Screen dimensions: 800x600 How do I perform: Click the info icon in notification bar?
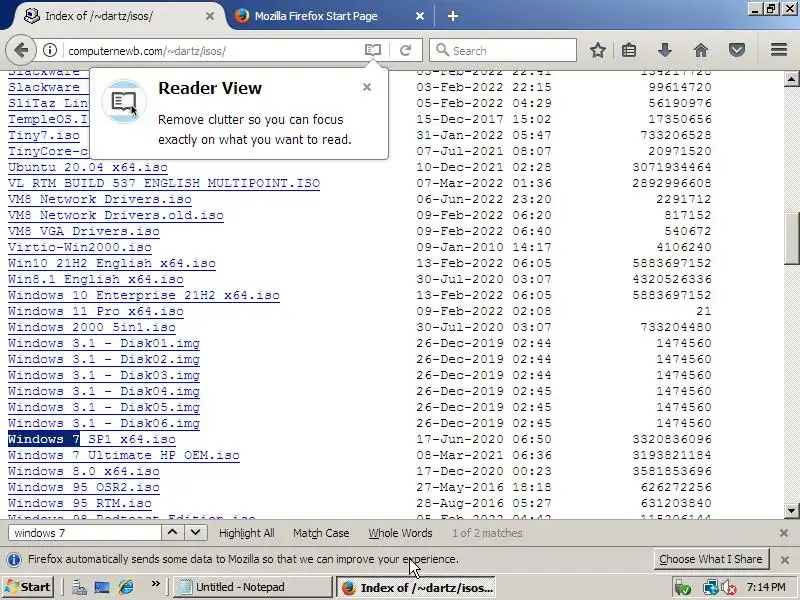point(14,560)
